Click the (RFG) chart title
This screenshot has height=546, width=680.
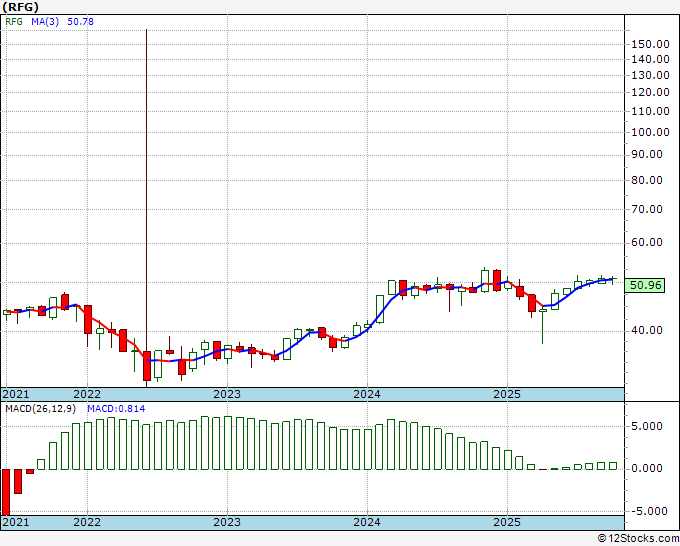click(20, 7)
